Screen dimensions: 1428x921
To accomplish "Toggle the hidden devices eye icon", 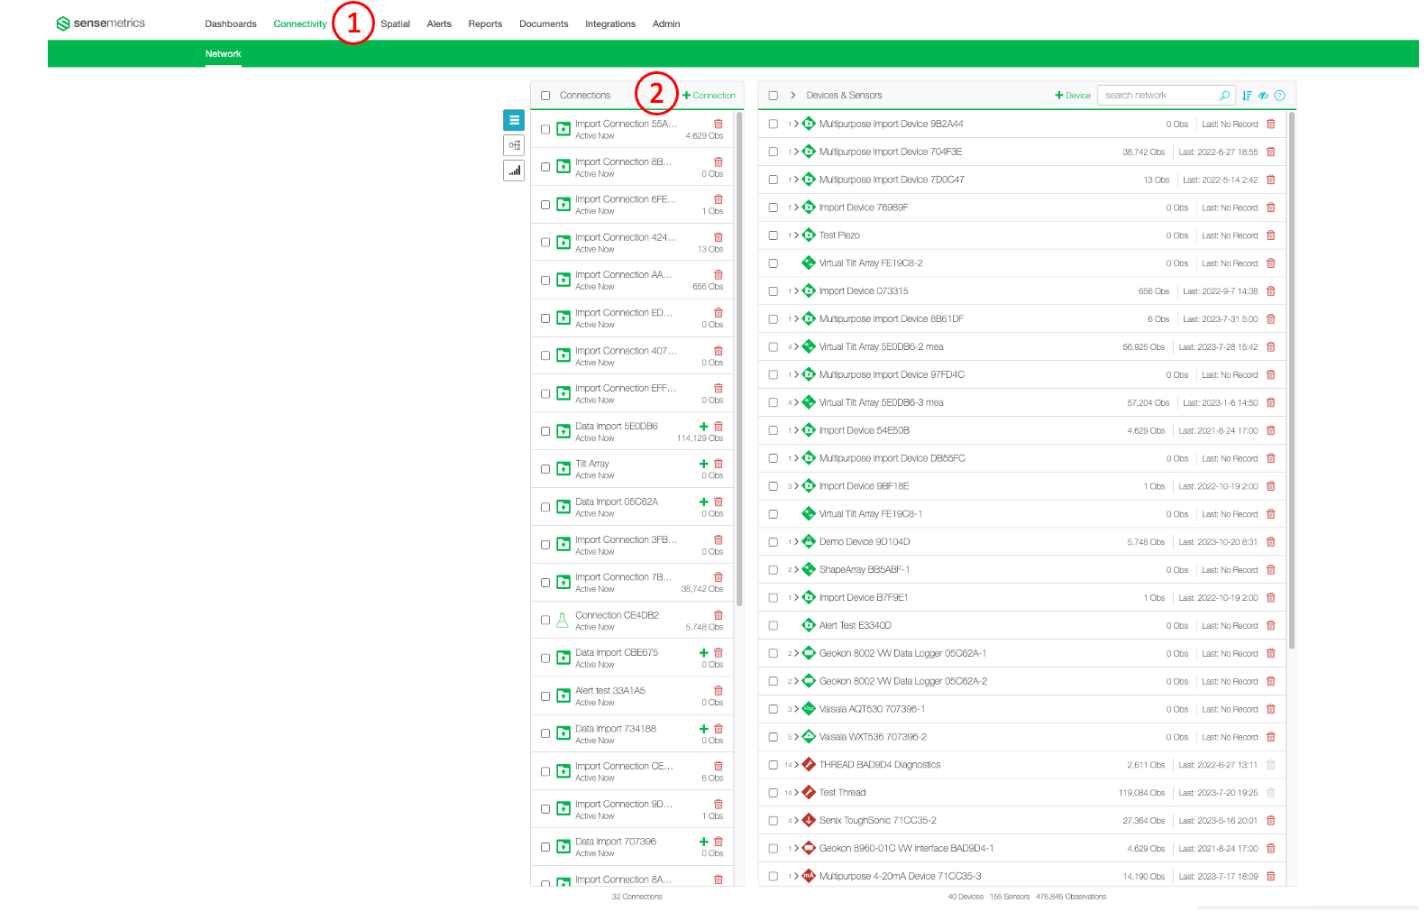I will point(1263,95).
